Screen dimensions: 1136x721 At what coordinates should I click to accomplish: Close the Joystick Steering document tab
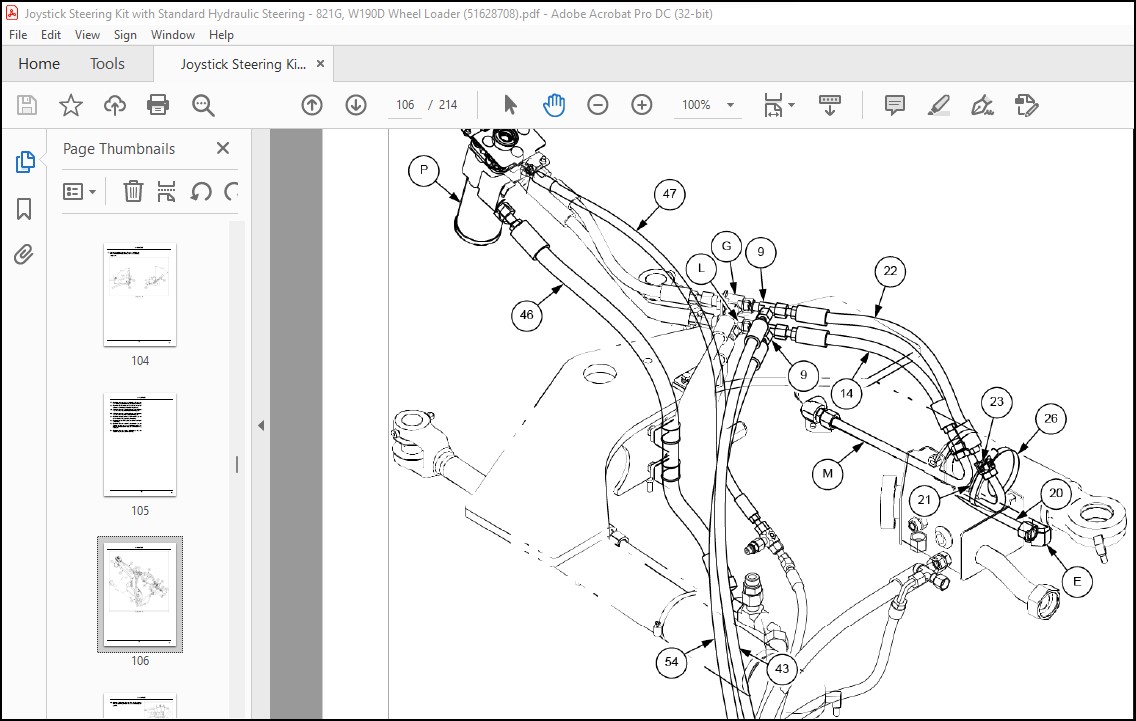pos(320,64)
